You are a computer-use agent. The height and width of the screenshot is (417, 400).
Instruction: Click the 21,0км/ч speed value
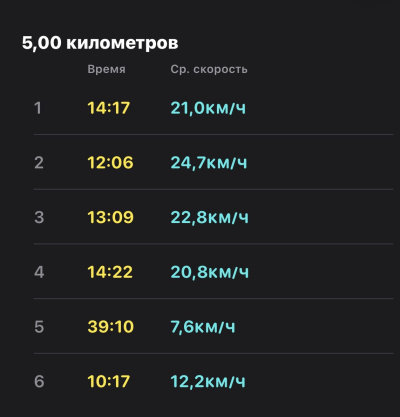click(x=208, y=108)
